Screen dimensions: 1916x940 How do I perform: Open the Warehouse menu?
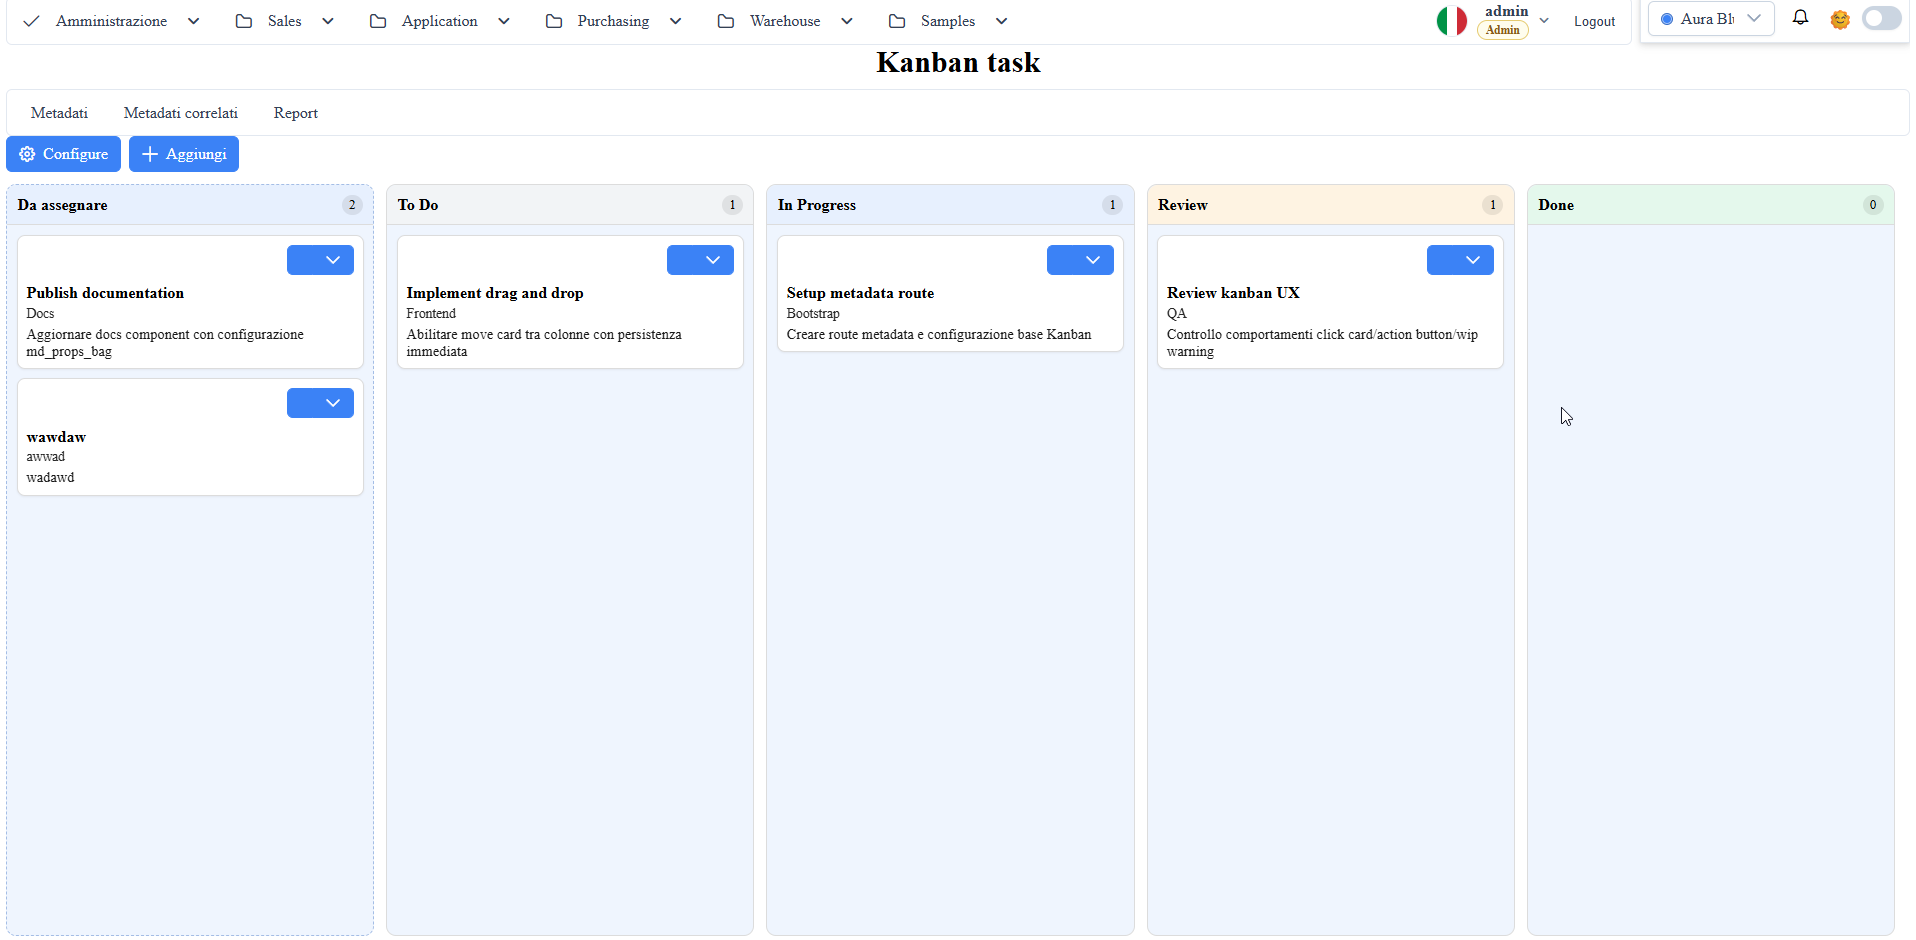[x=785, y=21]
